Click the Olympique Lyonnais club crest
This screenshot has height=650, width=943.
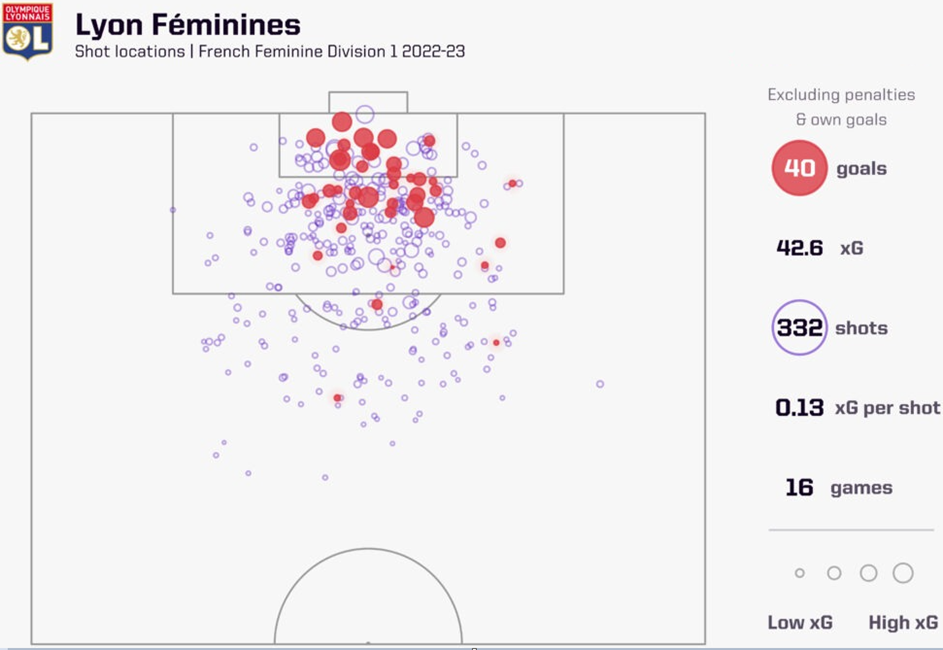click(x=27, y=31)
